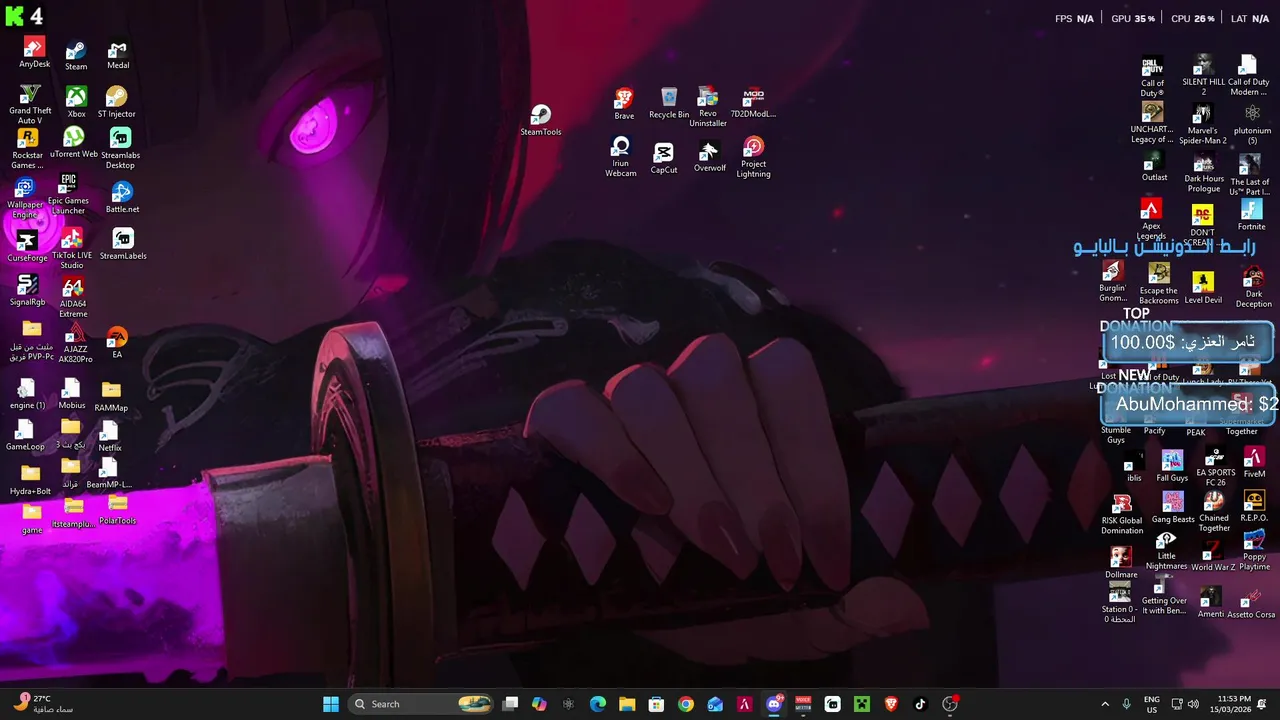Screen dimensions: 1280x720
Task: Open the Dark Deception shortcut
Action: (1253, 288)
